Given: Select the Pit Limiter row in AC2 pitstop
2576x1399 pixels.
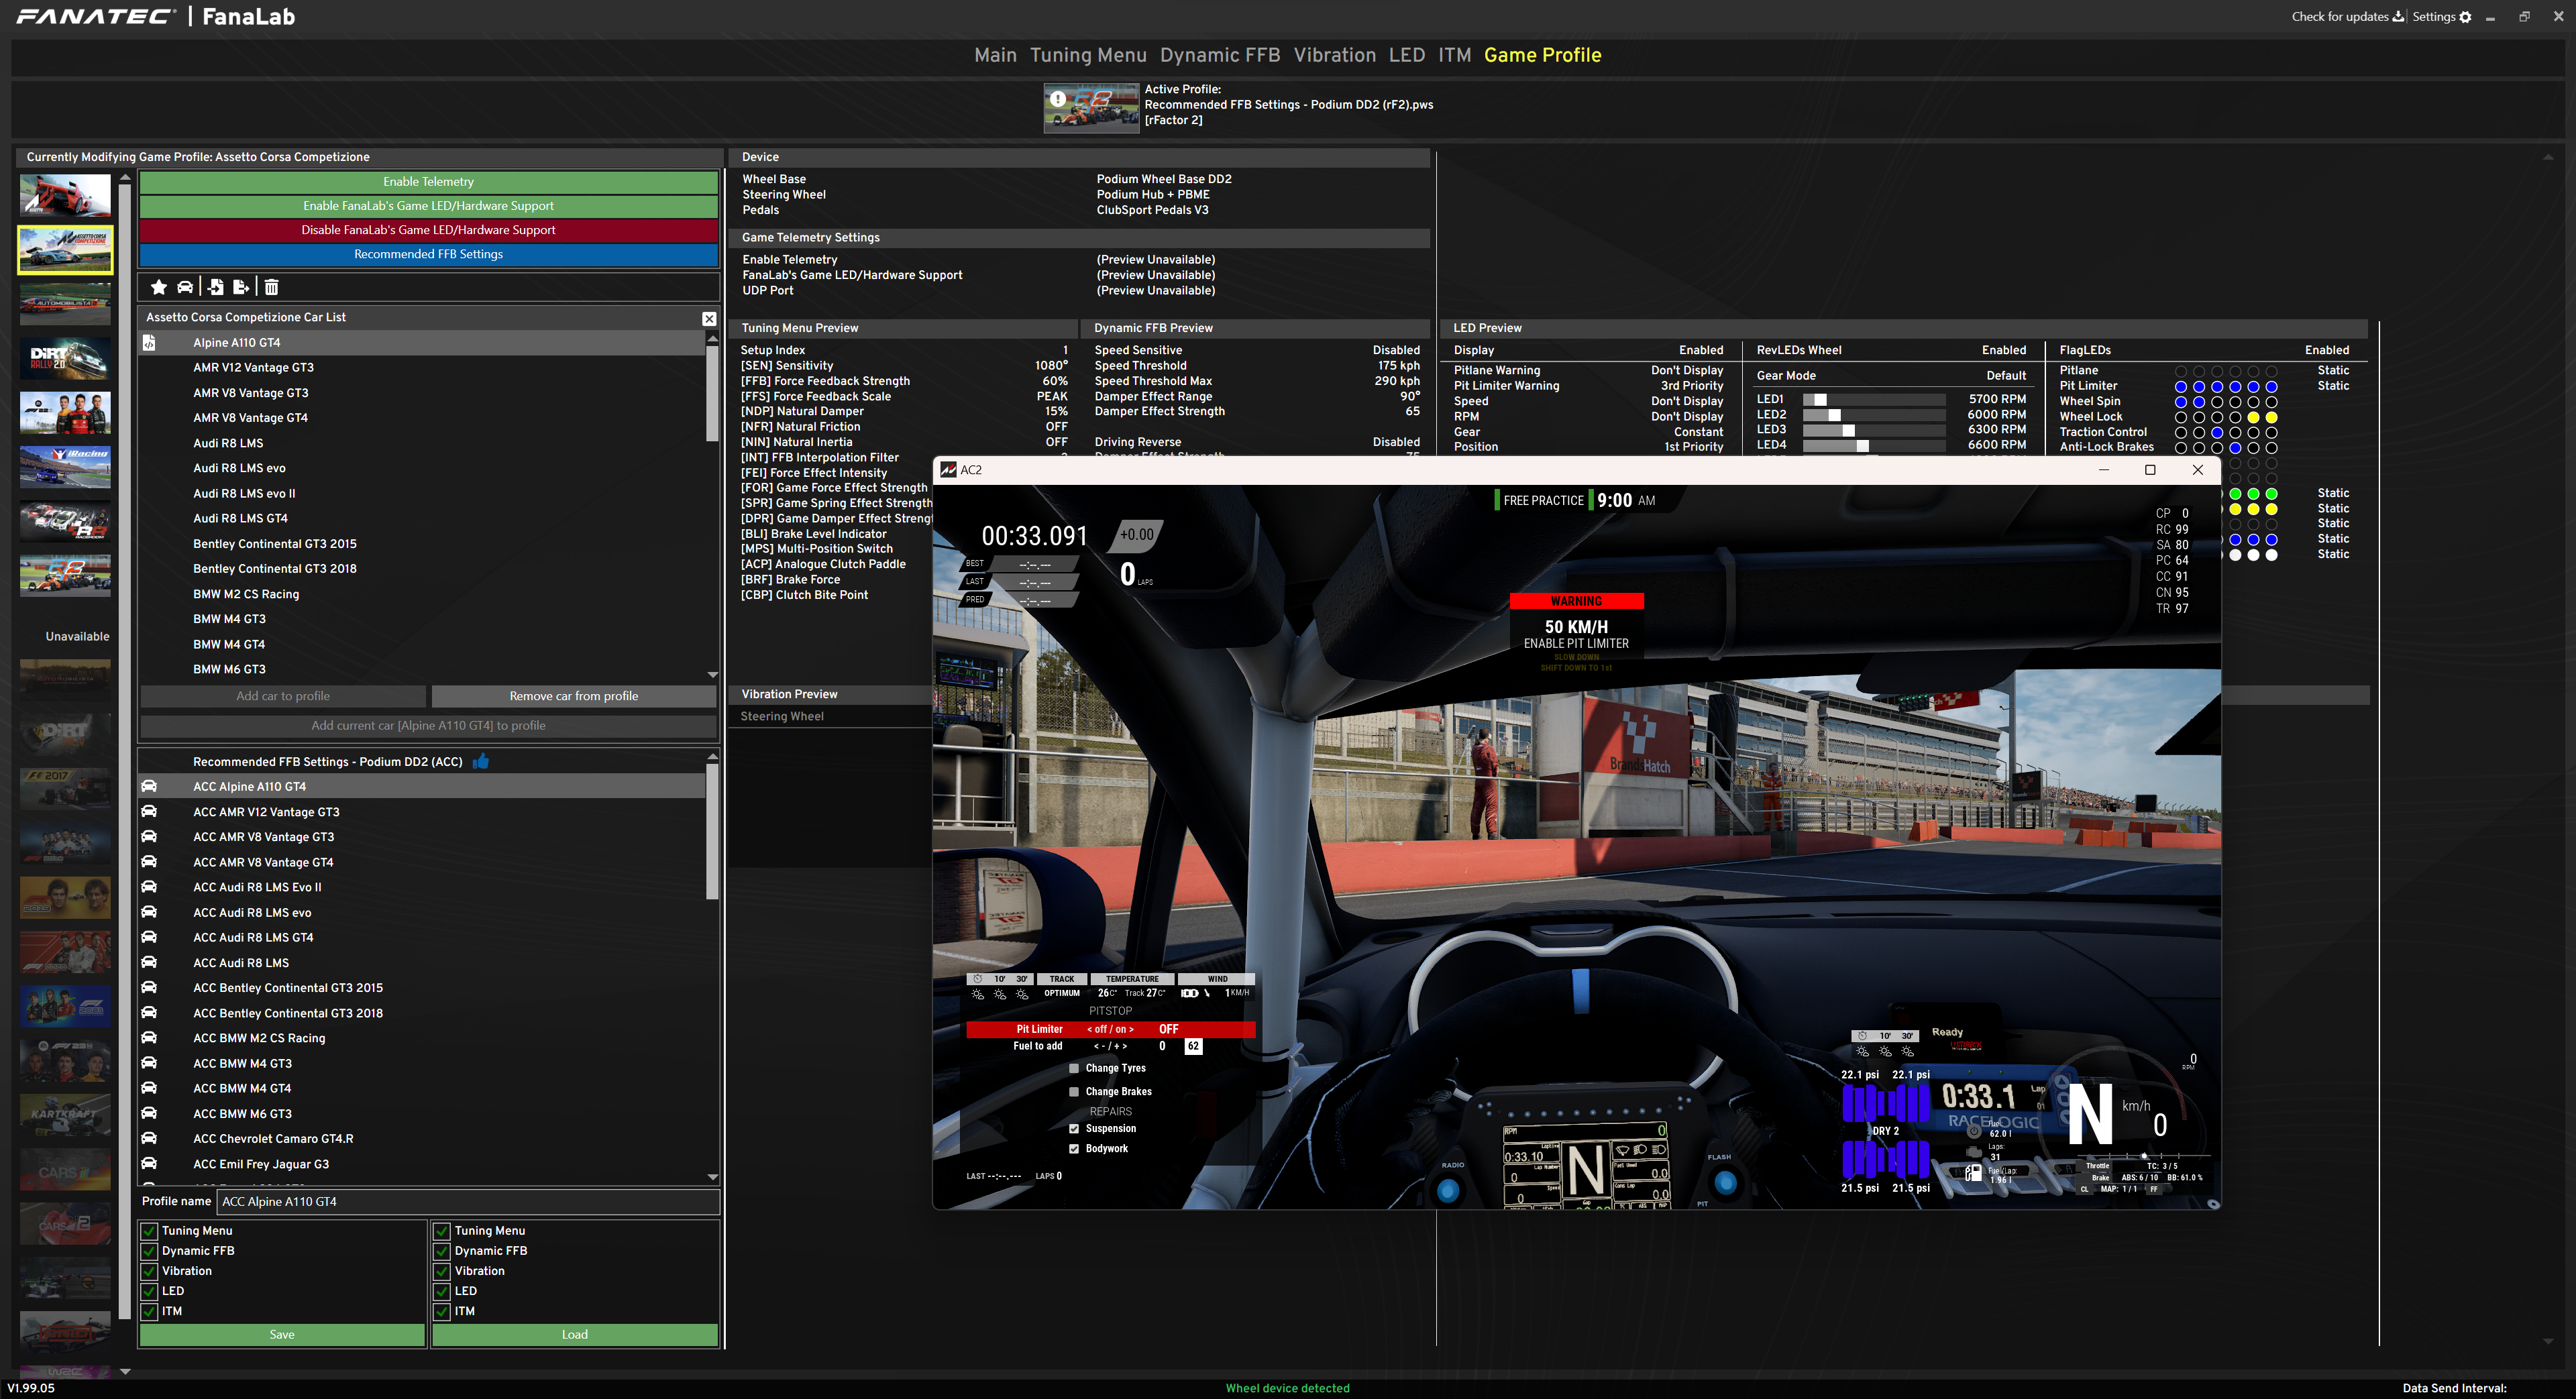Looking at the screenshot, I should [x=1110, y=1028].
